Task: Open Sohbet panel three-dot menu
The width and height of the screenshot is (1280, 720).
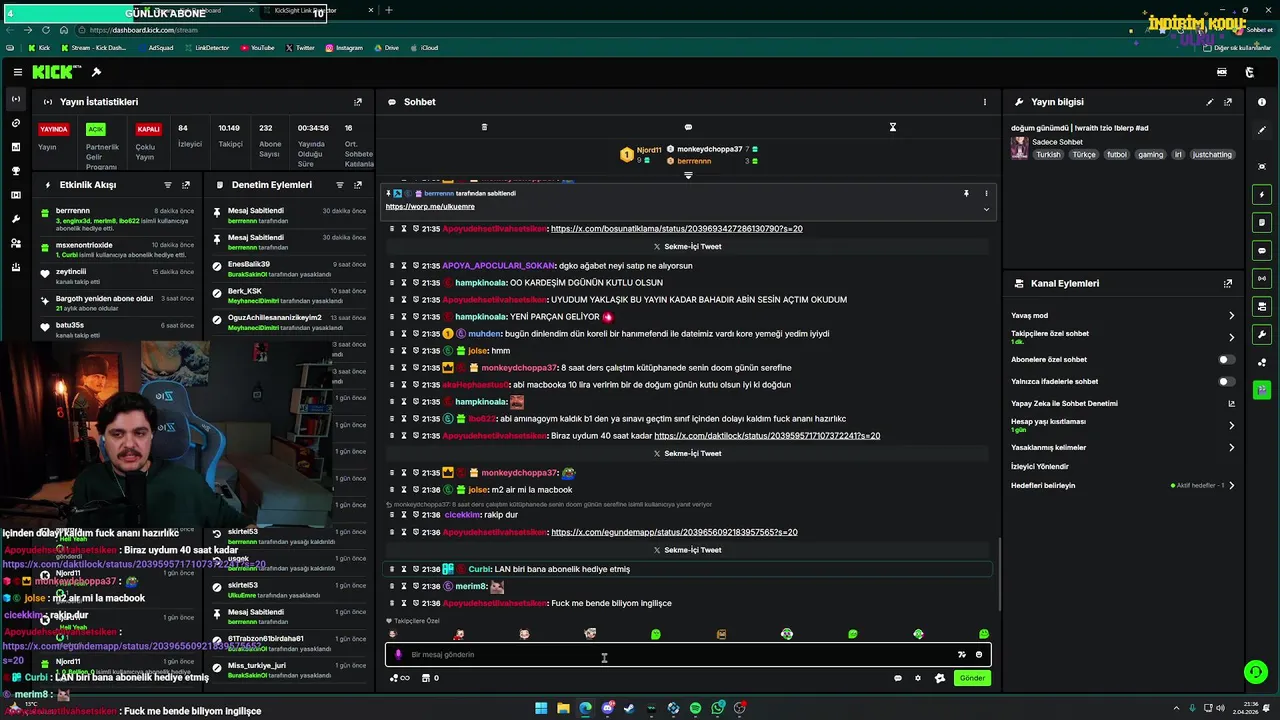Action: coord(985,102)
